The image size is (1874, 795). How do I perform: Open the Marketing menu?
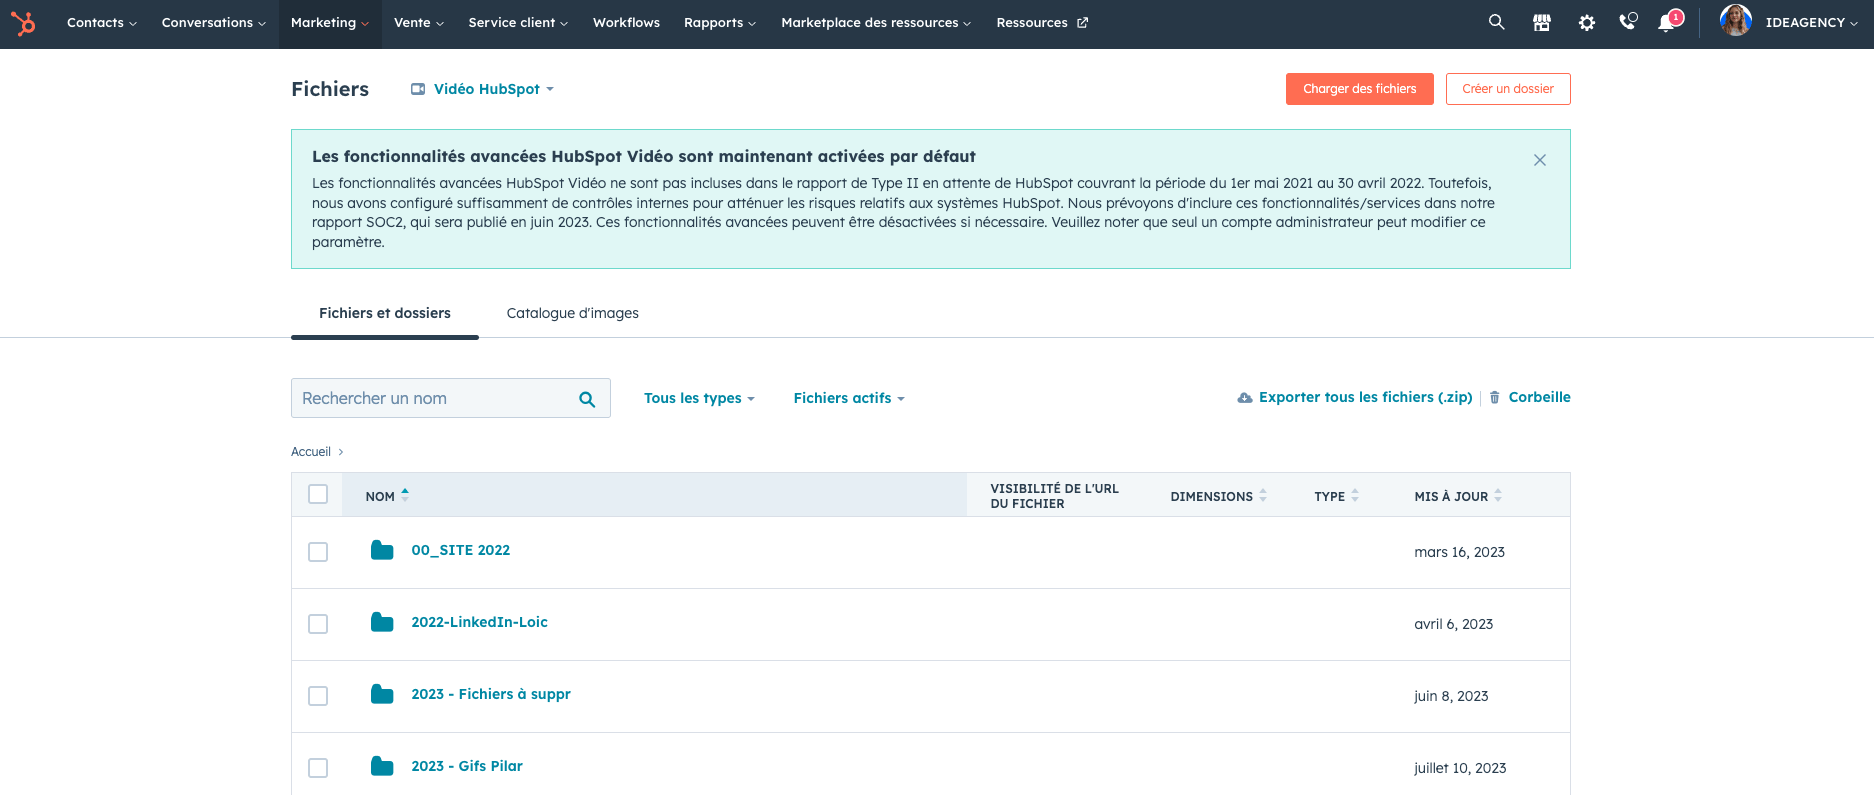pyautogui.click(x=329, y=23)
